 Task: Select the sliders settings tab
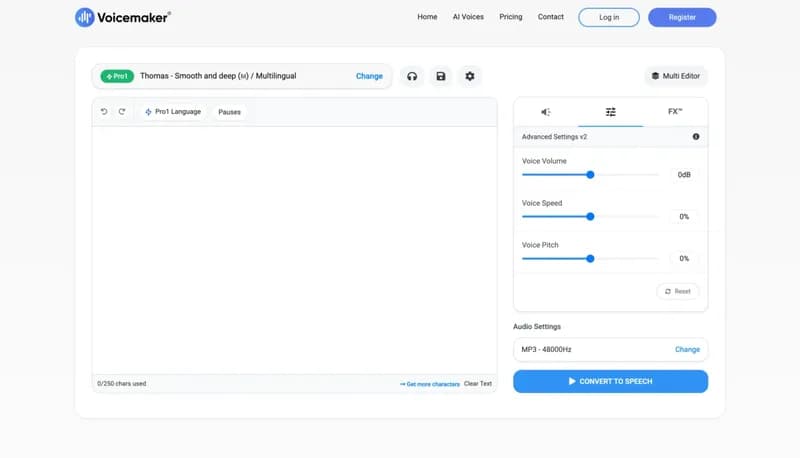pos(611,112)
